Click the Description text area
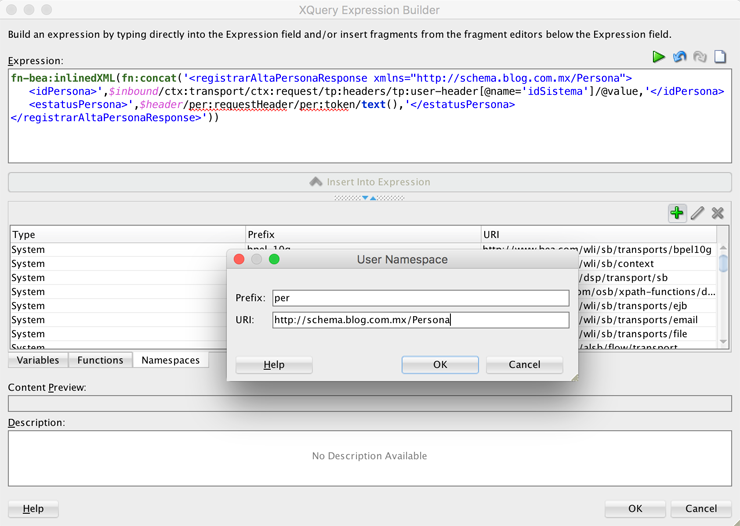Image resolution: width=740 pixels, height=526 pixels. (370, 458)
